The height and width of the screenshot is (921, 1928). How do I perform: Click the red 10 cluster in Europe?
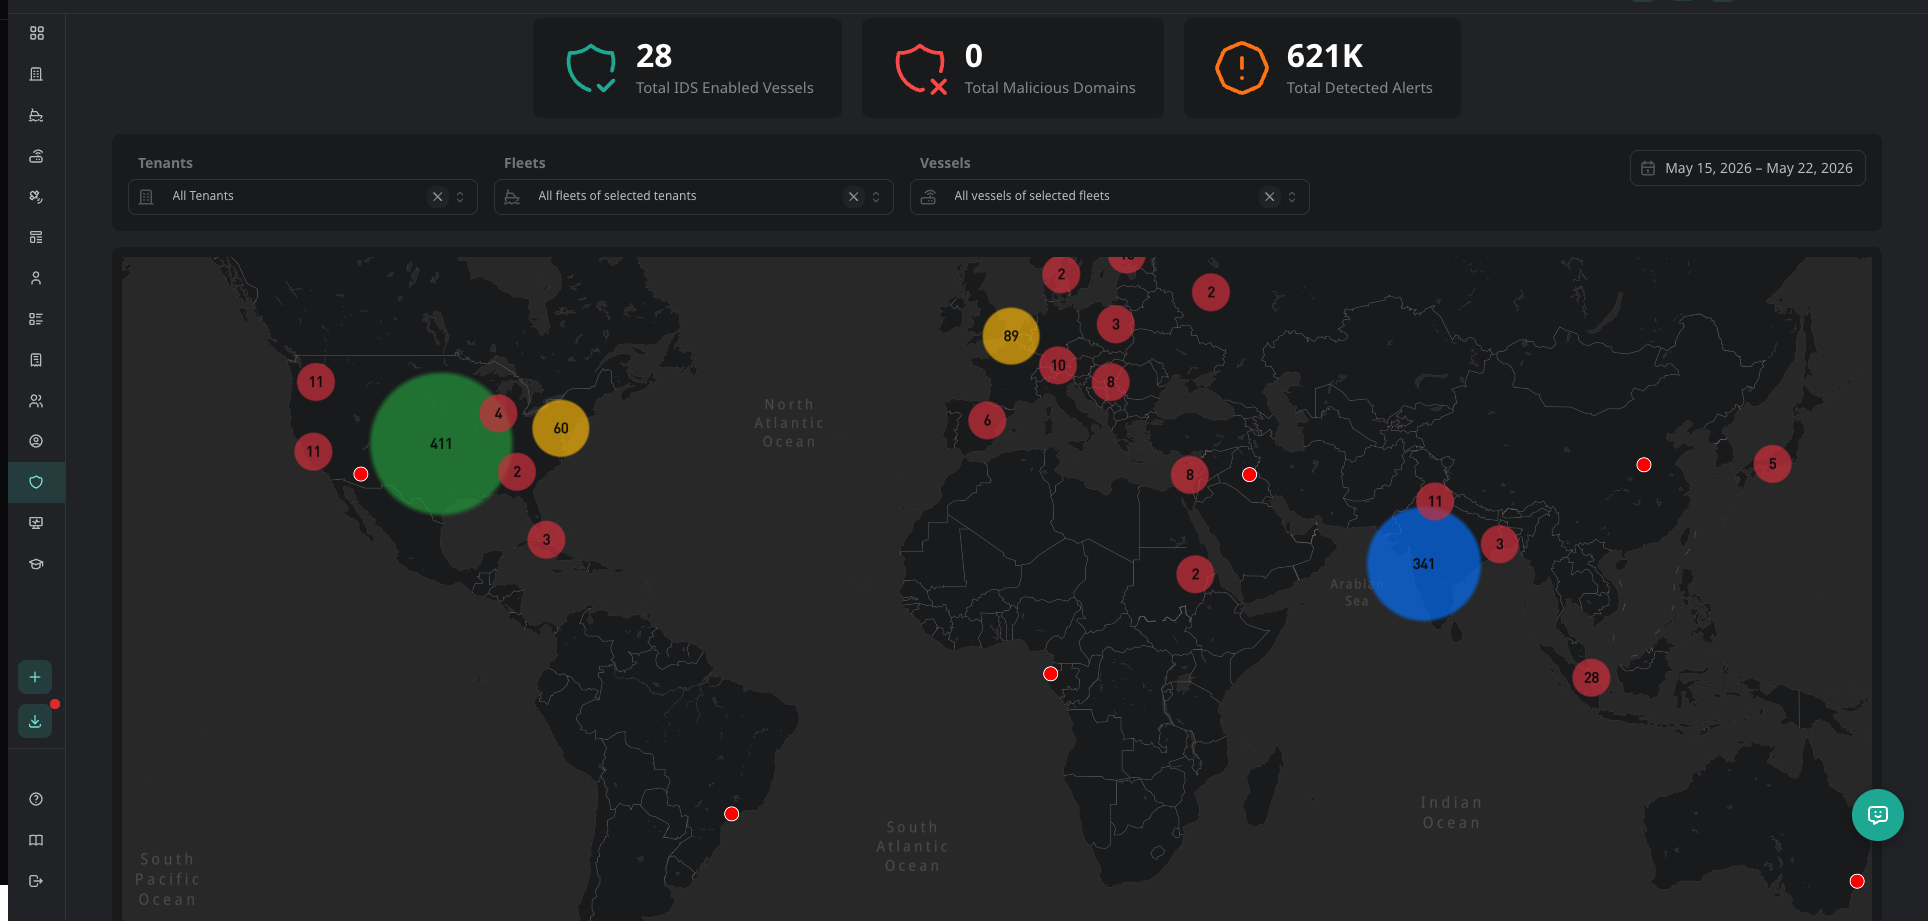tap(1058, 366)
